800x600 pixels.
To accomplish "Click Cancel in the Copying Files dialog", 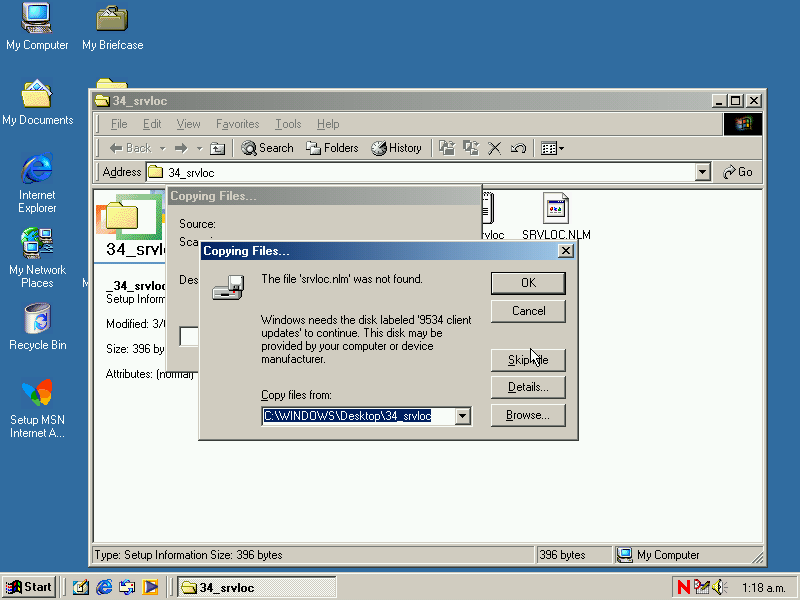I will pyautogui.click(x=528, y=311).
